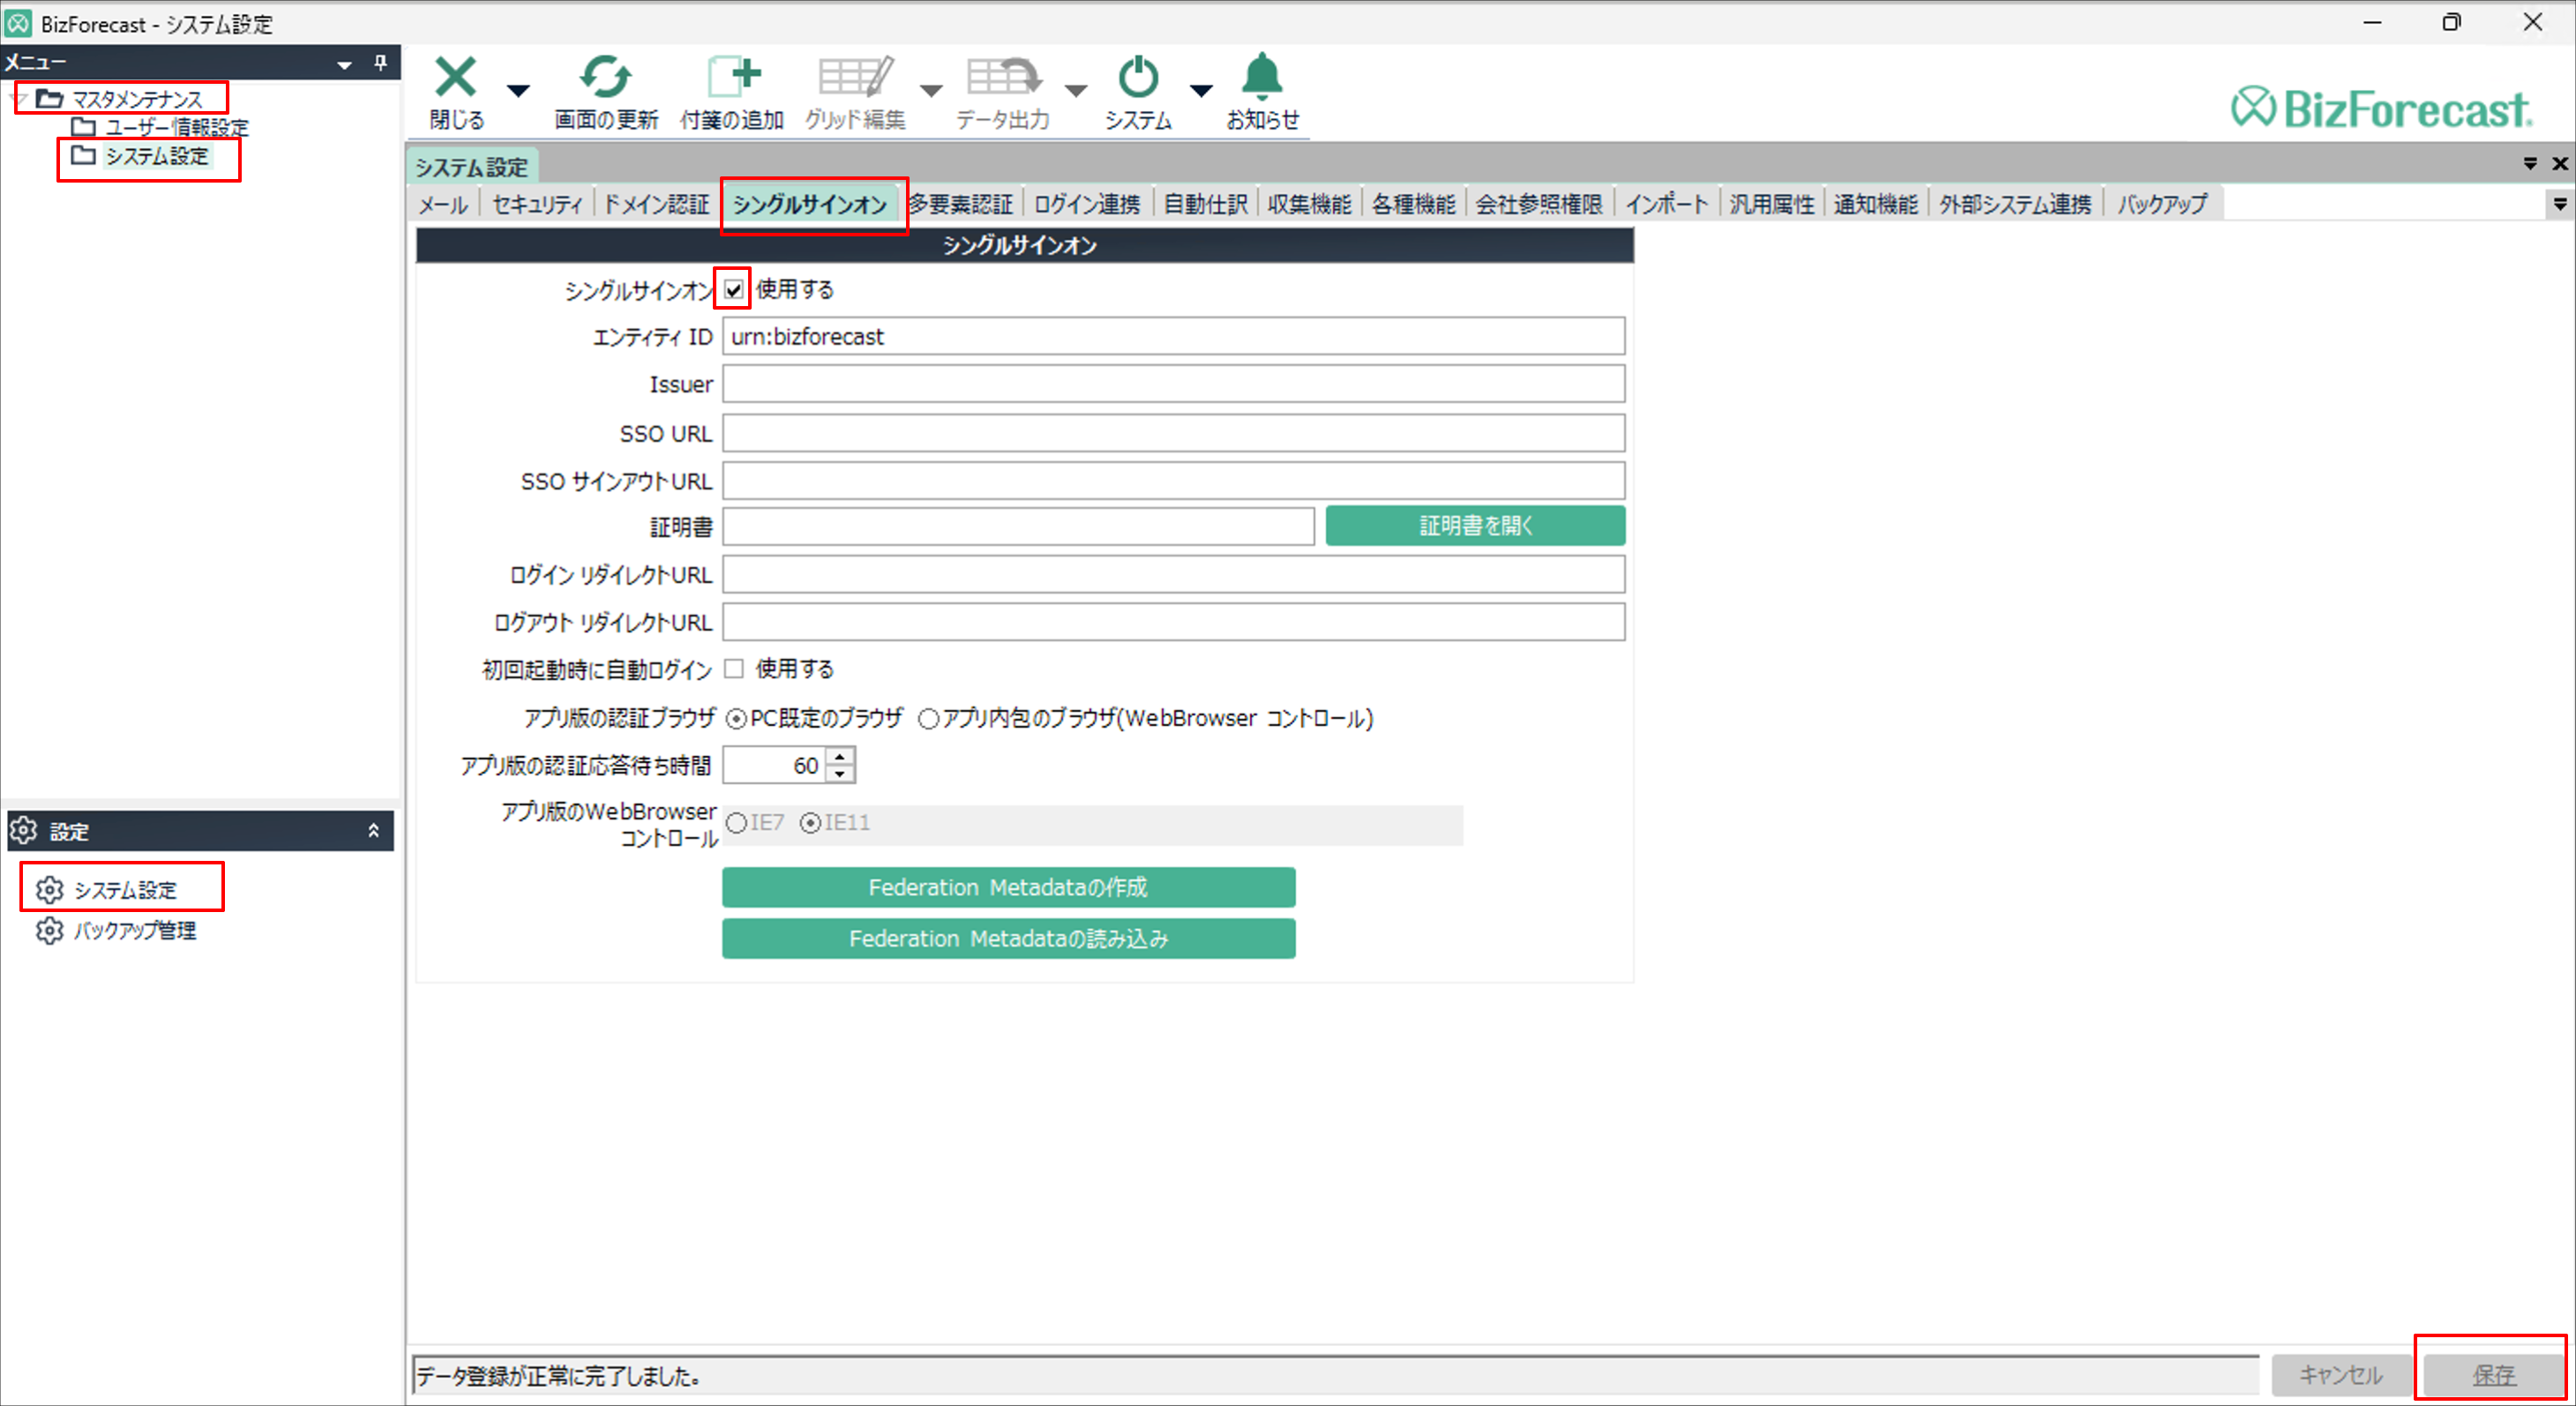The height and width of the screenshot is (1406, 2576).
Task: Open dropdown arrow next to システム power icon
Action: click(x=1201, y=91)
